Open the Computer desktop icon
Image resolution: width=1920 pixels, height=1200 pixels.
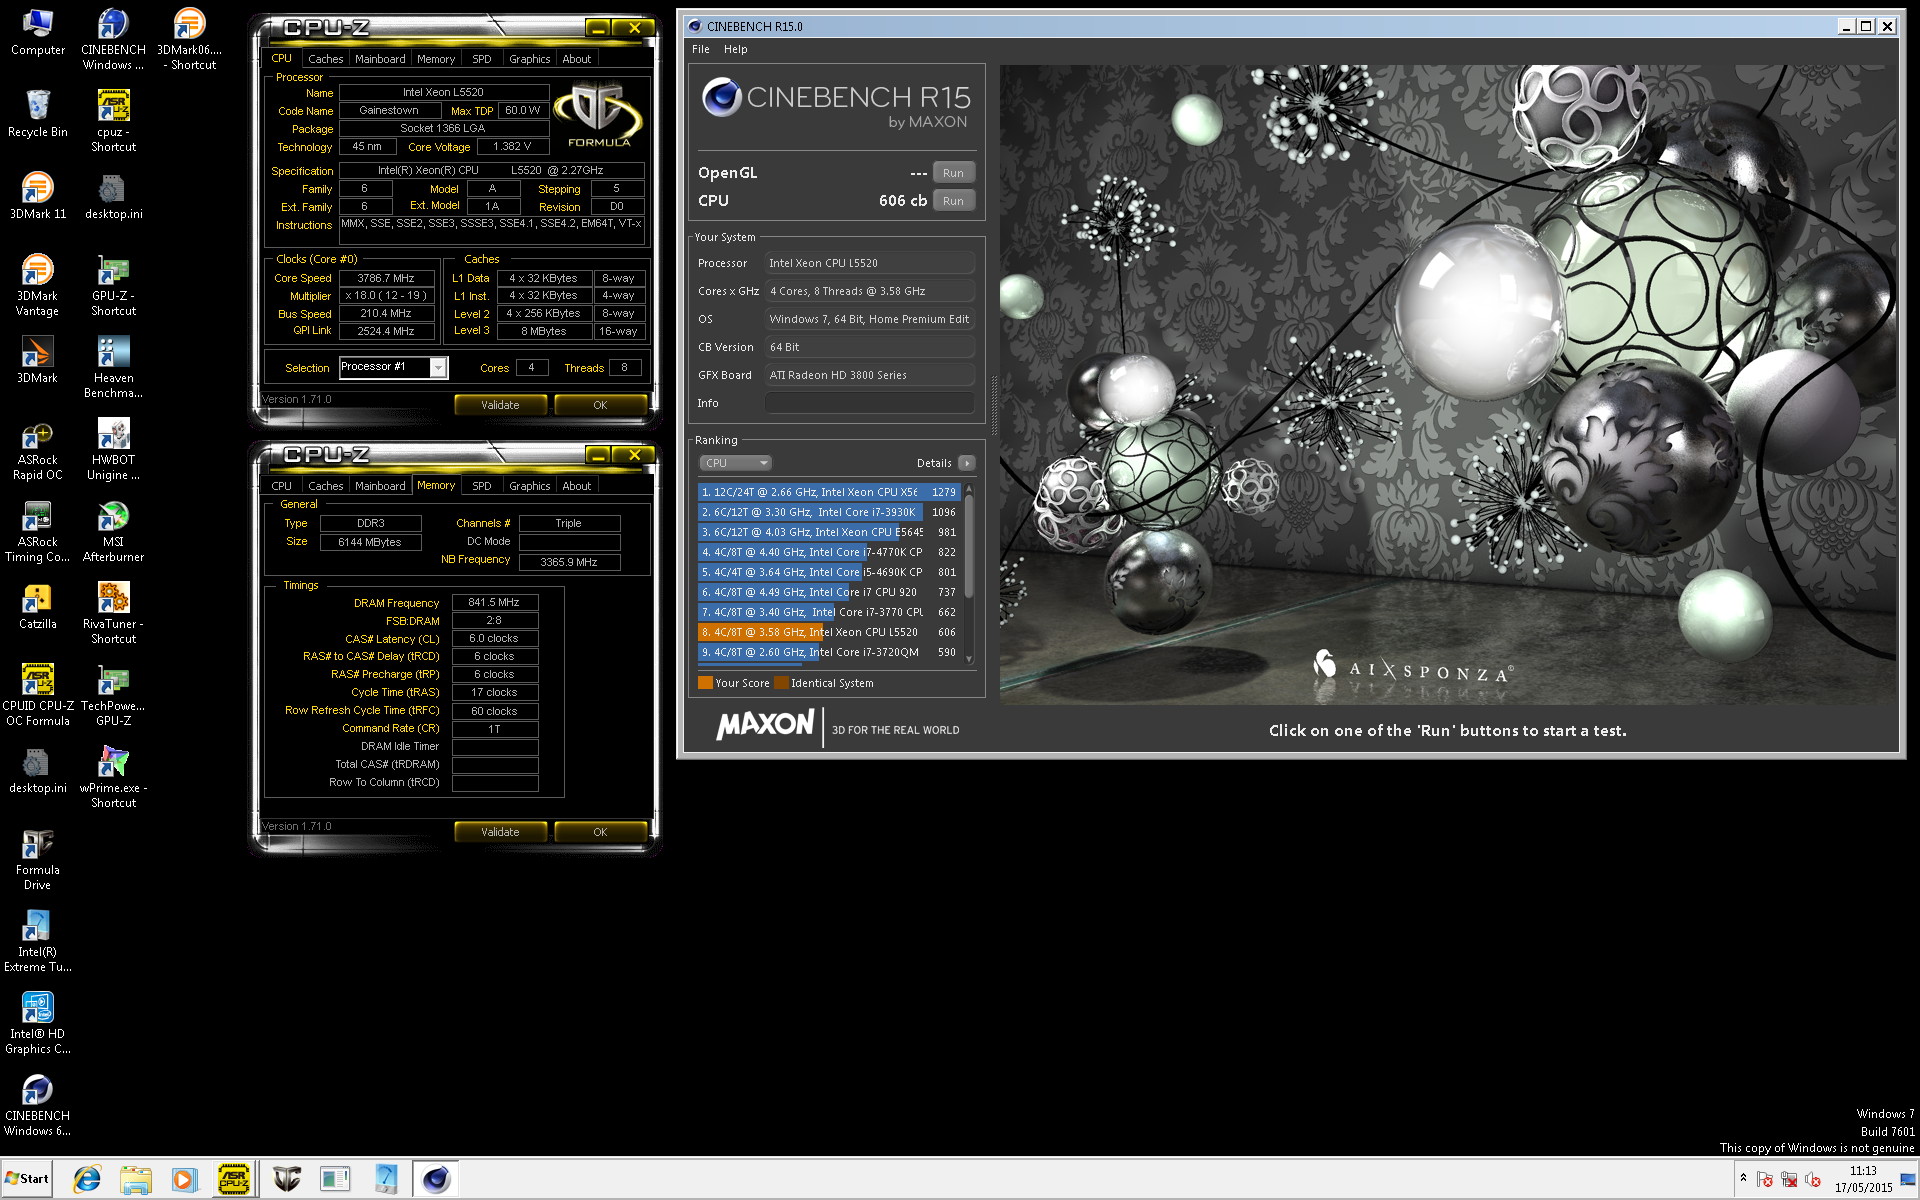37,32
